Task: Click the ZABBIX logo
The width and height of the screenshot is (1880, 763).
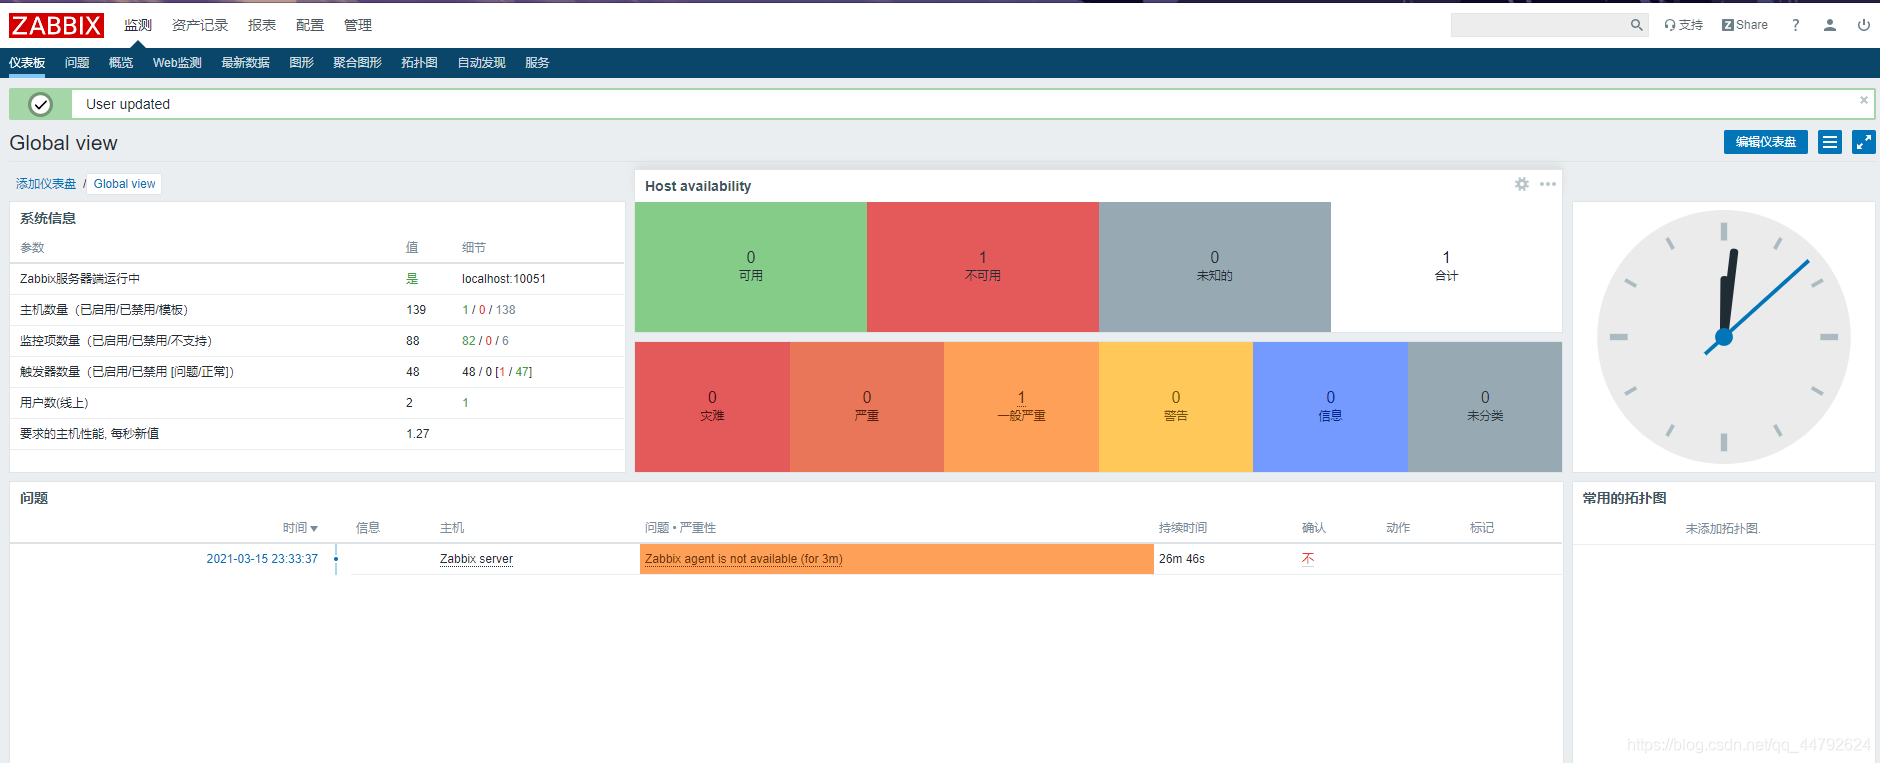Action: (57, 25)
